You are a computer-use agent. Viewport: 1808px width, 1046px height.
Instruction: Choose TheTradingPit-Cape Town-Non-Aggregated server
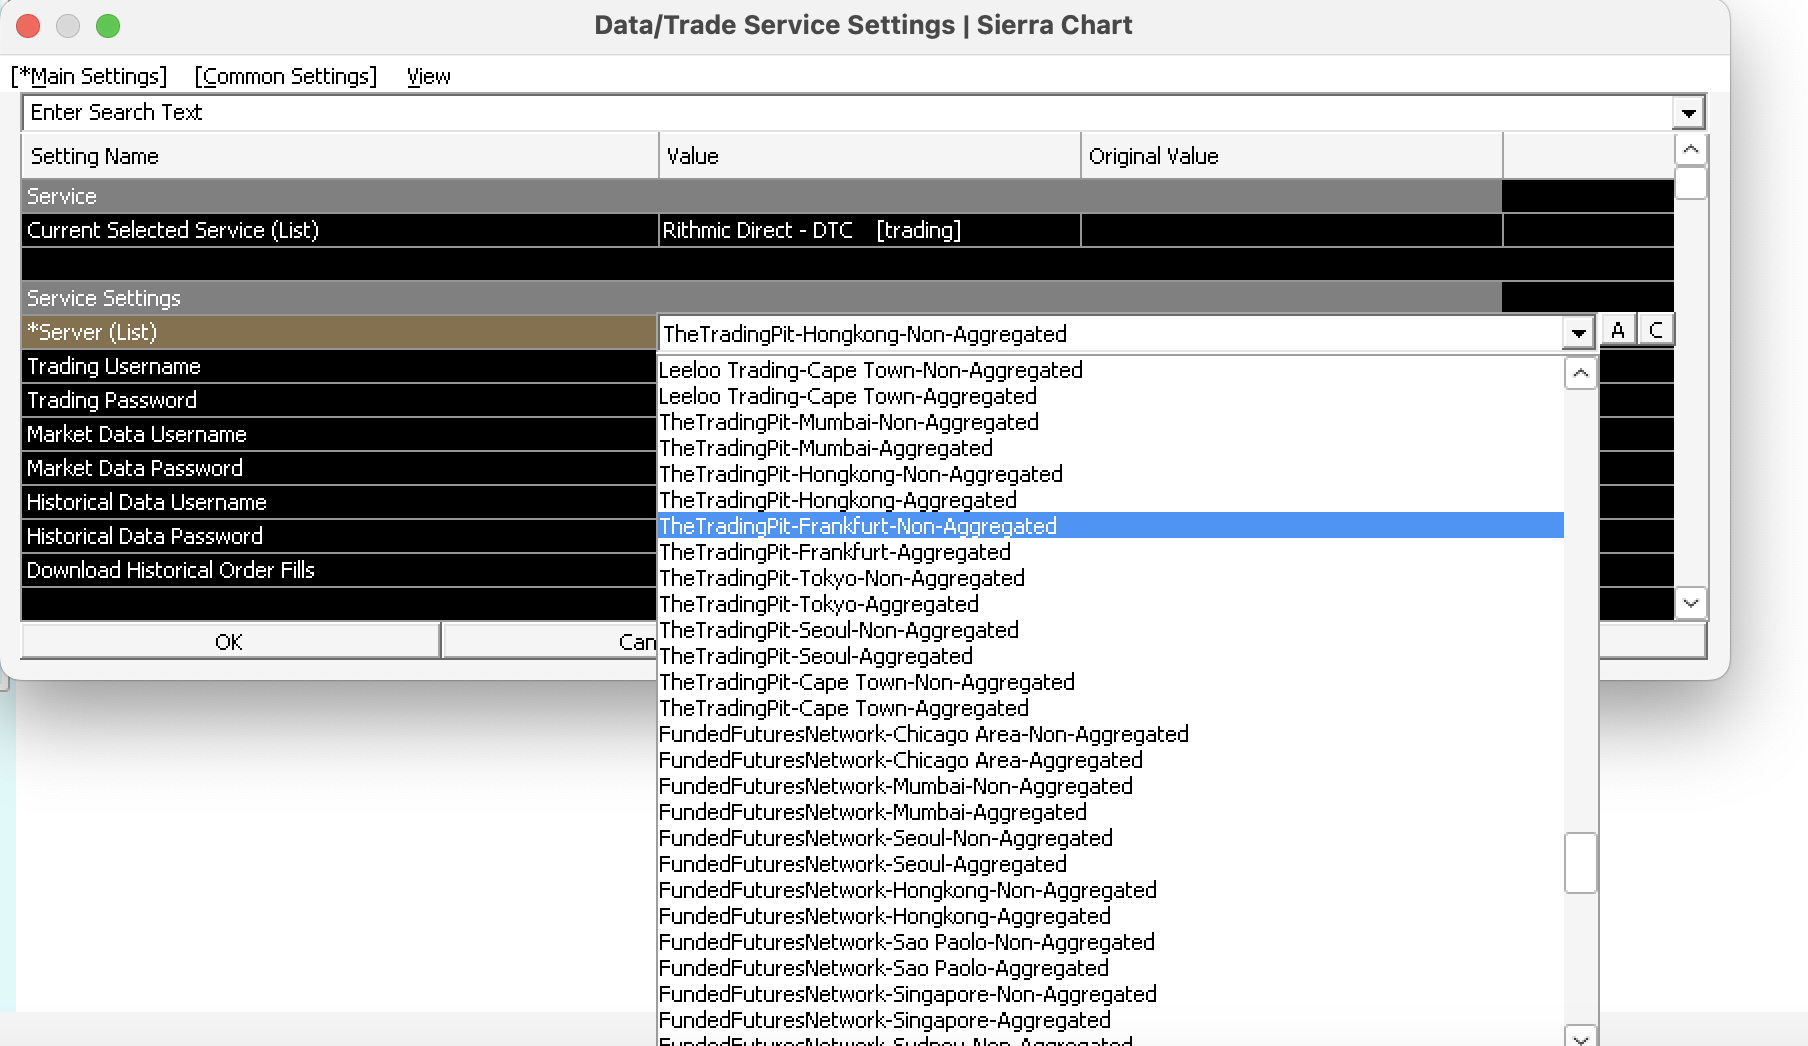(1110, 682)
